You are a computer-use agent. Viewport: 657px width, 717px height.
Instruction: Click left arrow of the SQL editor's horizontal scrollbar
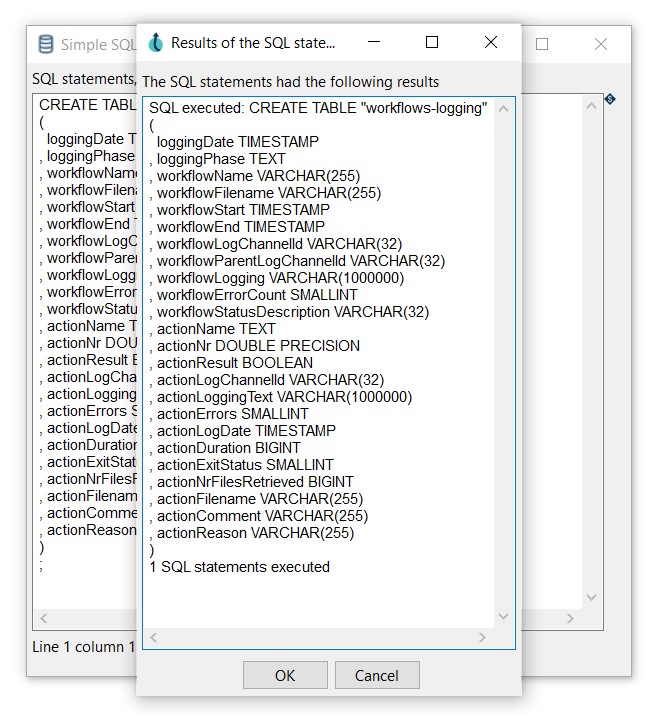click(x=44, y=619)
